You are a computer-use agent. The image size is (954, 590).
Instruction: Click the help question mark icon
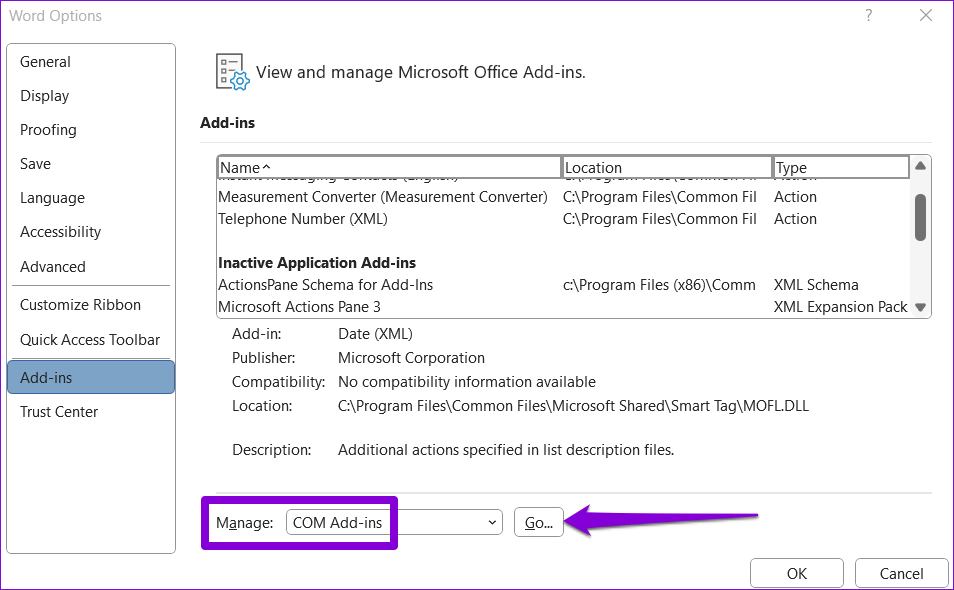point(869,15)
